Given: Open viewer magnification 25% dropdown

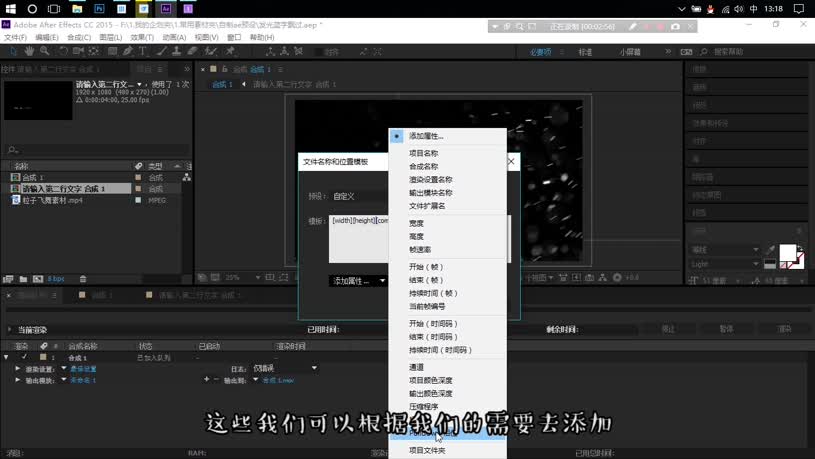Looking at the screenshot, I should 242,278.
